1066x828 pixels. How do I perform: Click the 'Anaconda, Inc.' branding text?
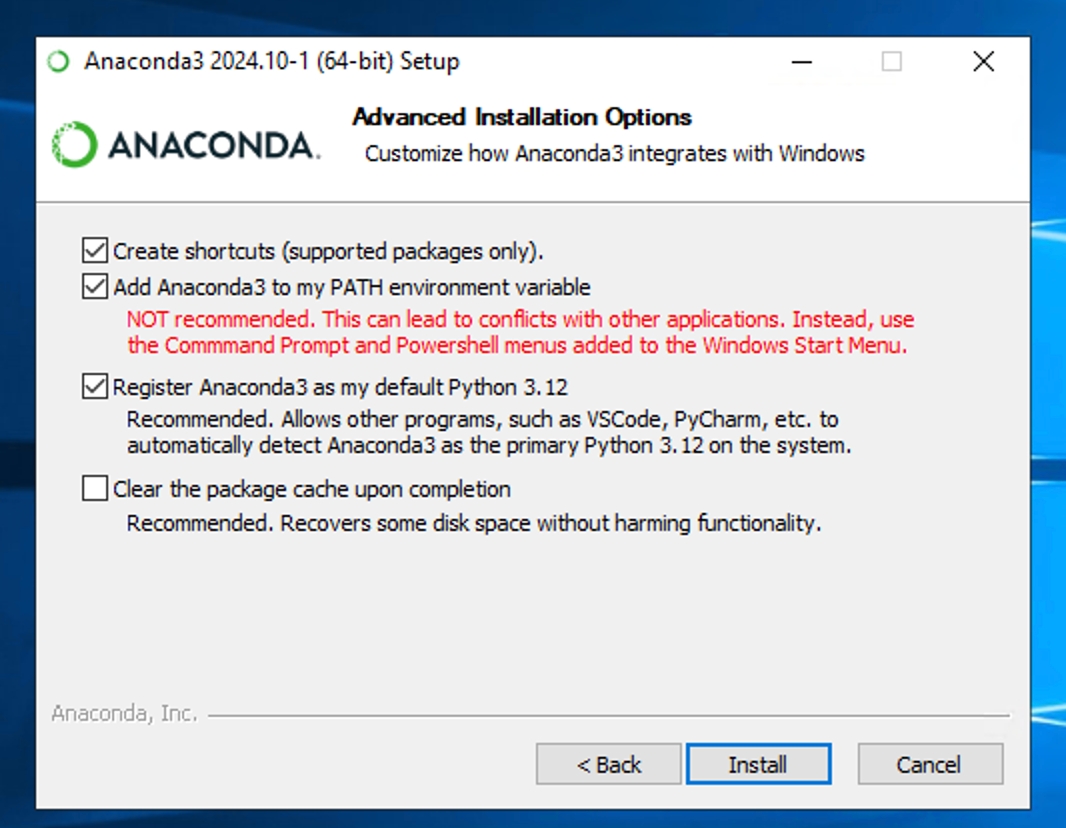coord(124,714)
